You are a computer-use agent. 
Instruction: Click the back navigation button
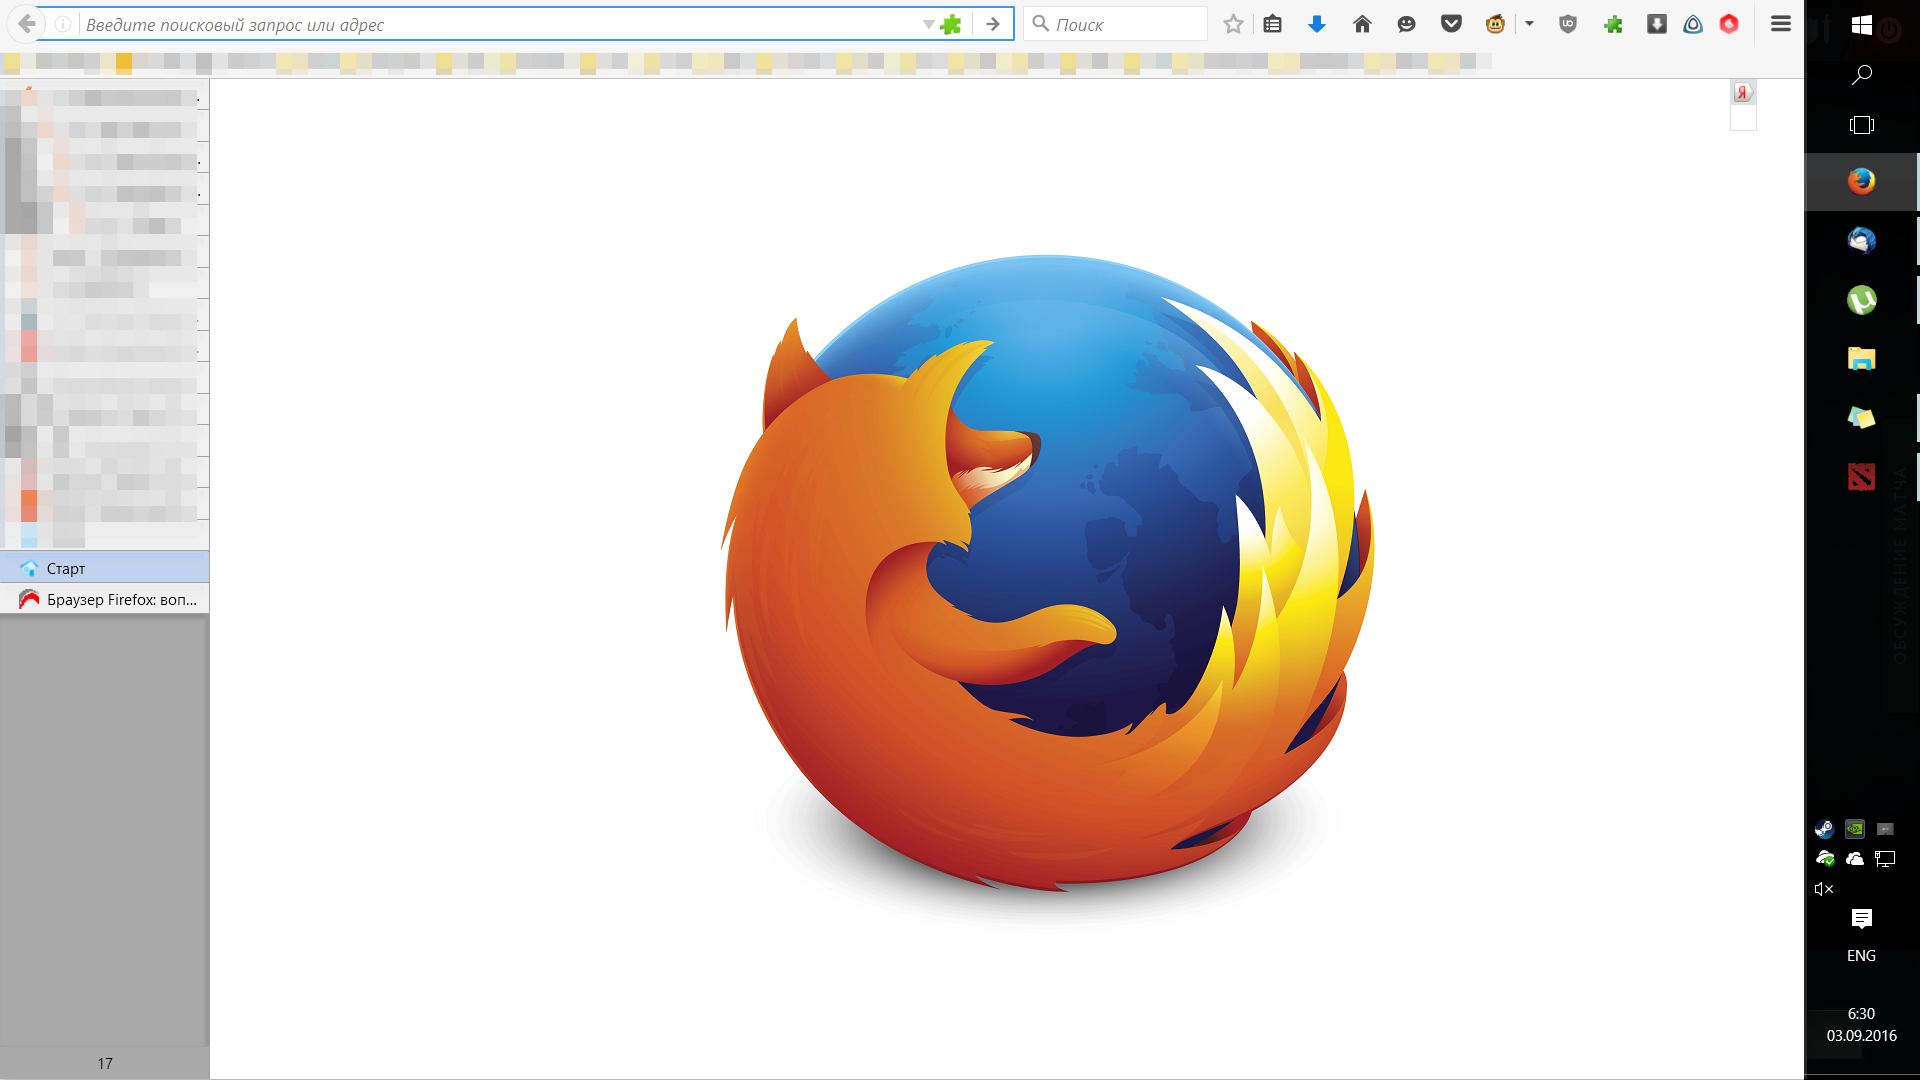27,24
